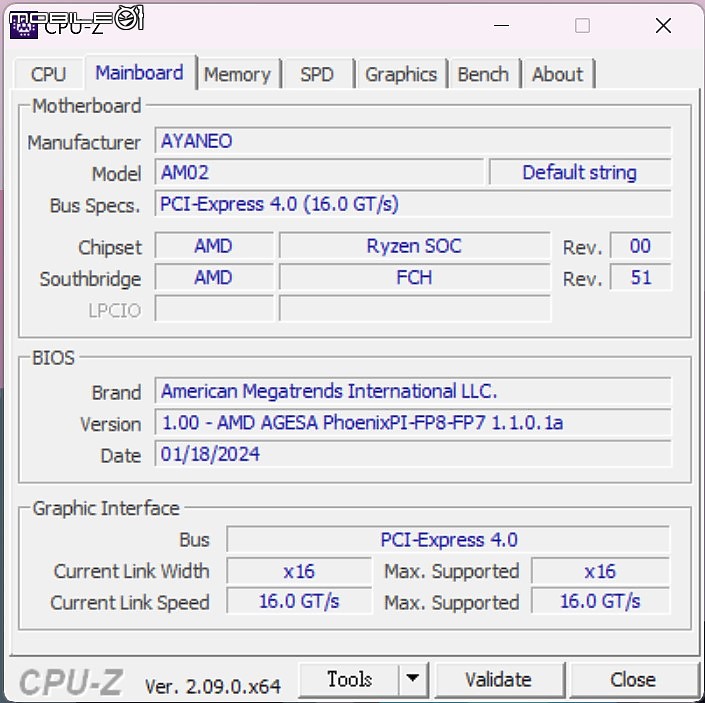Click the 'Manufacturer' label
This screenshot has height=703, width=705.
click(84, 142)
